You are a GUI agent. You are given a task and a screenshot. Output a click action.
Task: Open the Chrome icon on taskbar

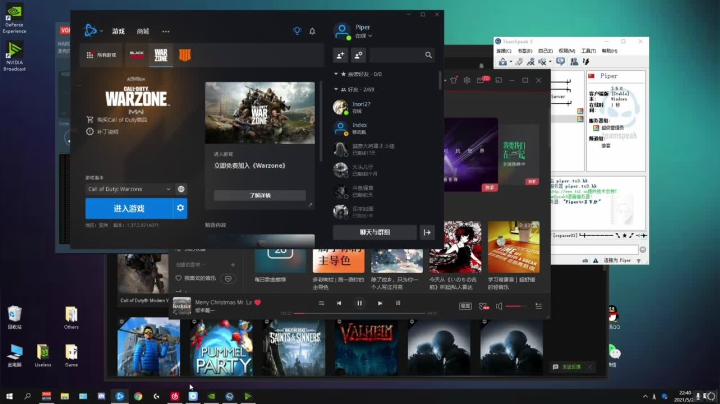[x=138, y=396]
